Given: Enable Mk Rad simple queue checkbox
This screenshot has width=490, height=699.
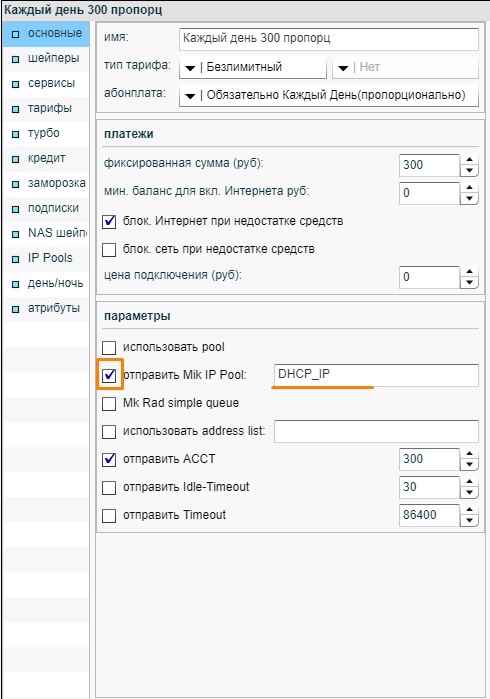Looking at the screenshot, I should [109, 403].
